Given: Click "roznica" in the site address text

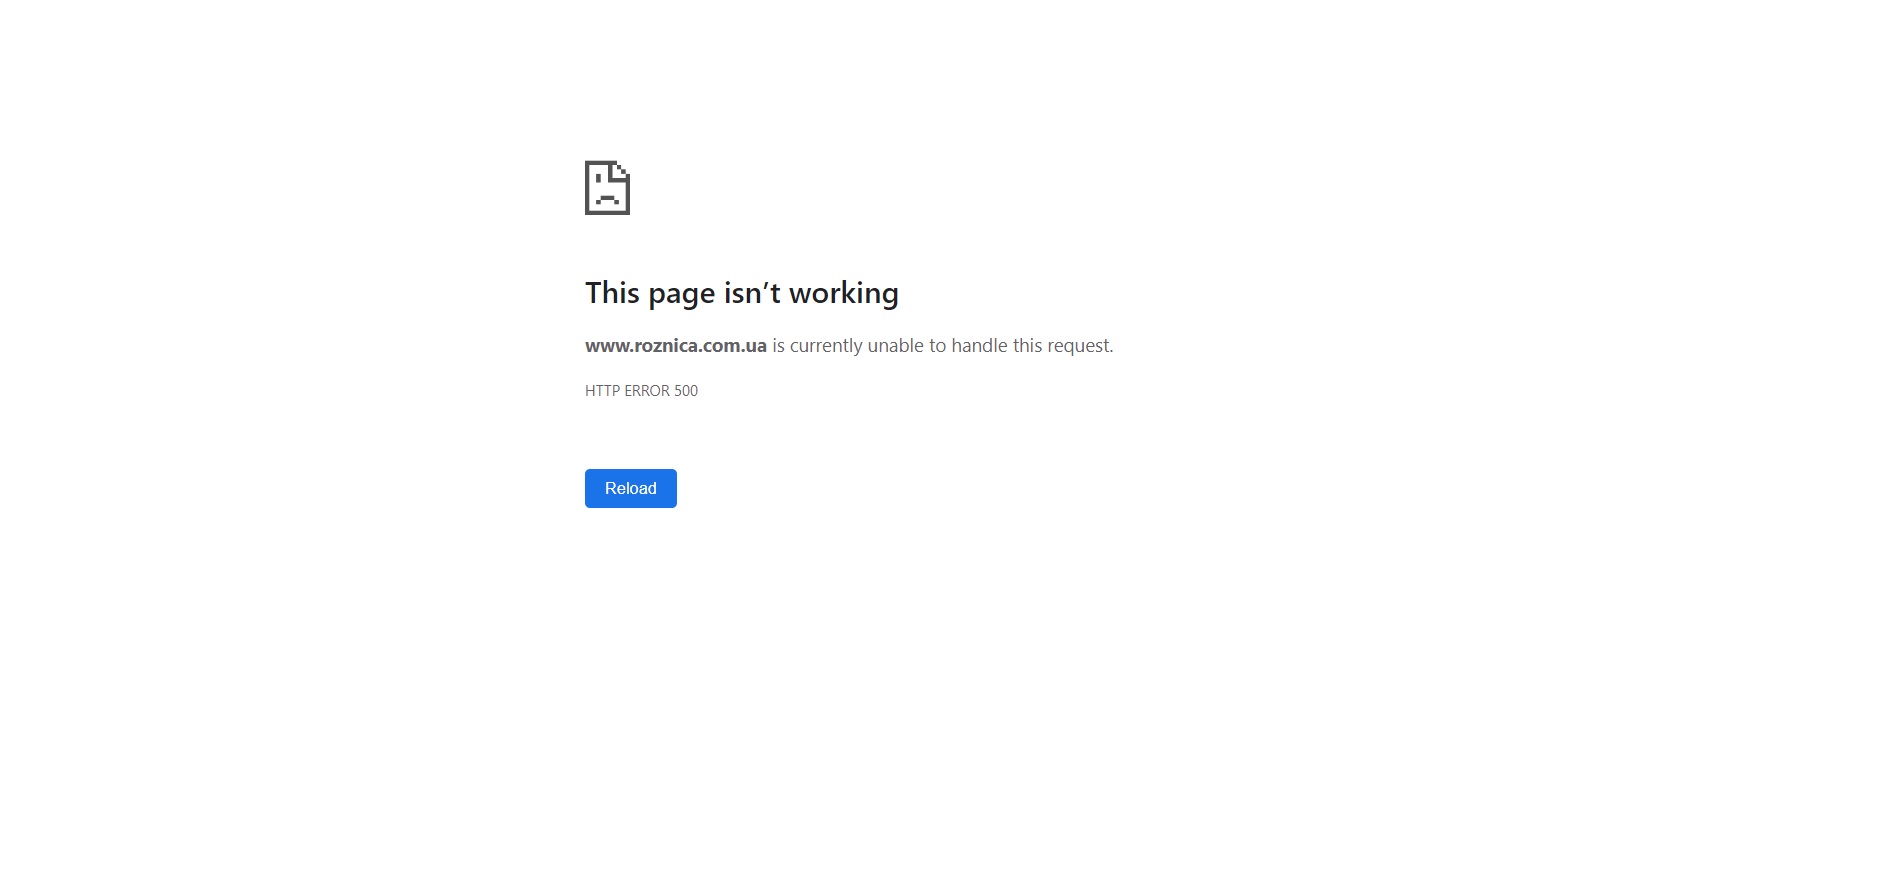Looking at the screenshot, I should [666, 345].
